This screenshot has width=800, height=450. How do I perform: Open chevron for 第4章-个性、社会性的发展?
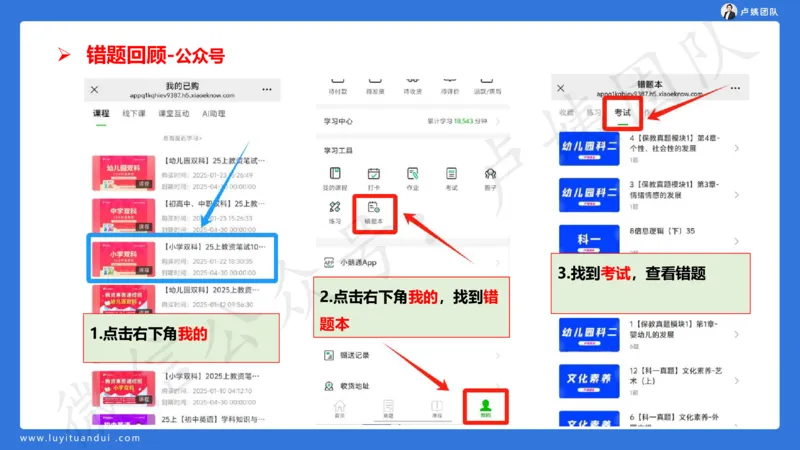click(x=736, y=148)
